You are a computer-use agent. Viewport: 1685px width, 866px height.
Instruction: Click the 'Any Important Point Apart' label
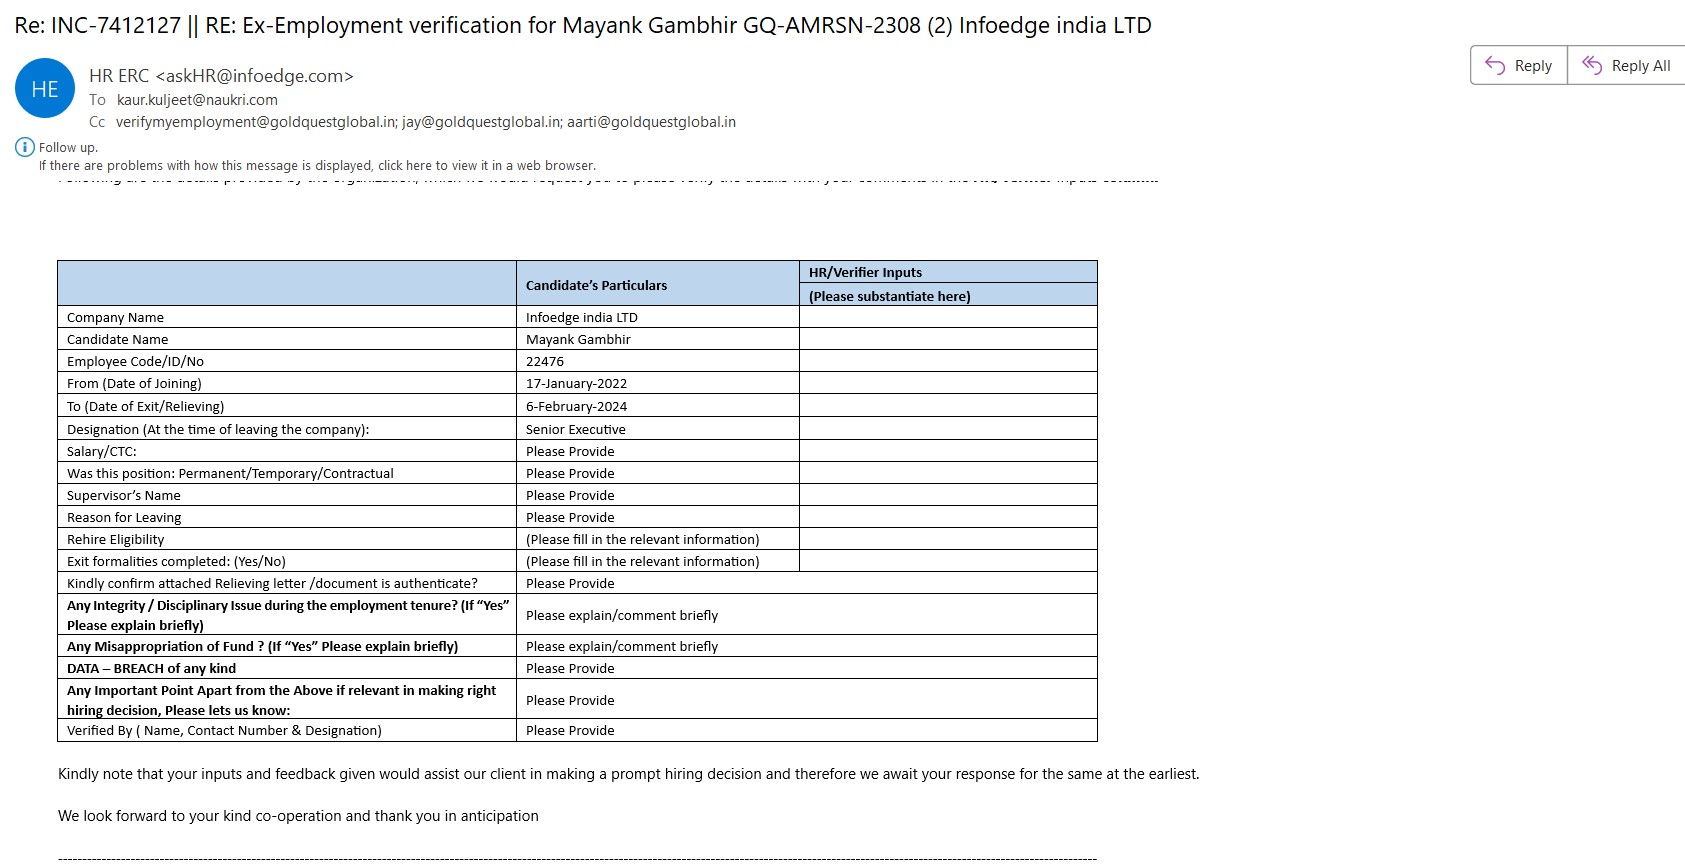click(x=281, y=700)
